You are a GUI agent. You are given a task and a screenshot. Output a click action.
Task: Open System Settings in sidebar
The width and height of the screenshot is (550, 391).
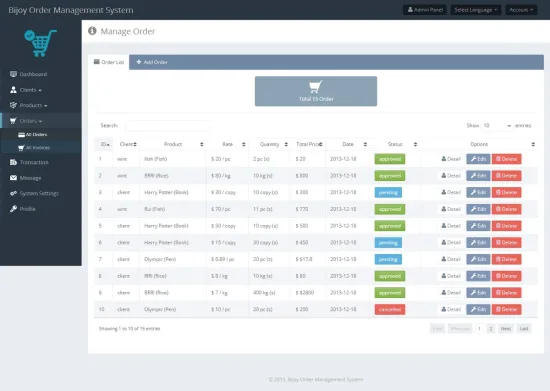(34, 193)
